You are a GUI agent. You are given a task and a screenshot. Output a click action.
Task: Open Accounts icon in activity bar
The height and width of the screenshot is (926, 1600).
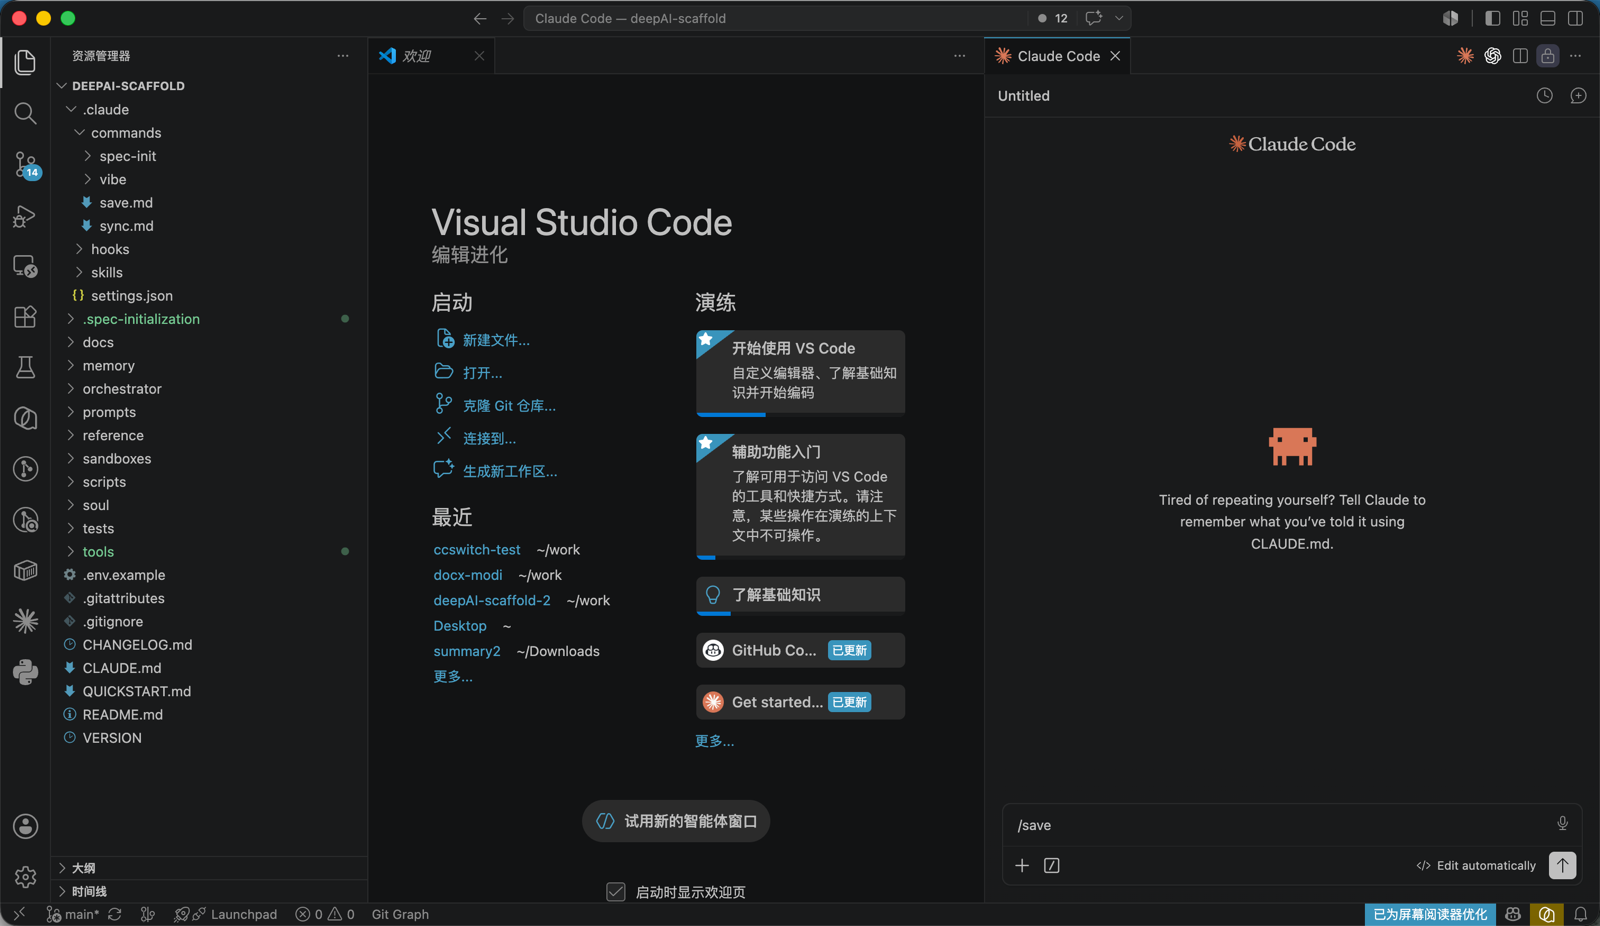(25, 826)
